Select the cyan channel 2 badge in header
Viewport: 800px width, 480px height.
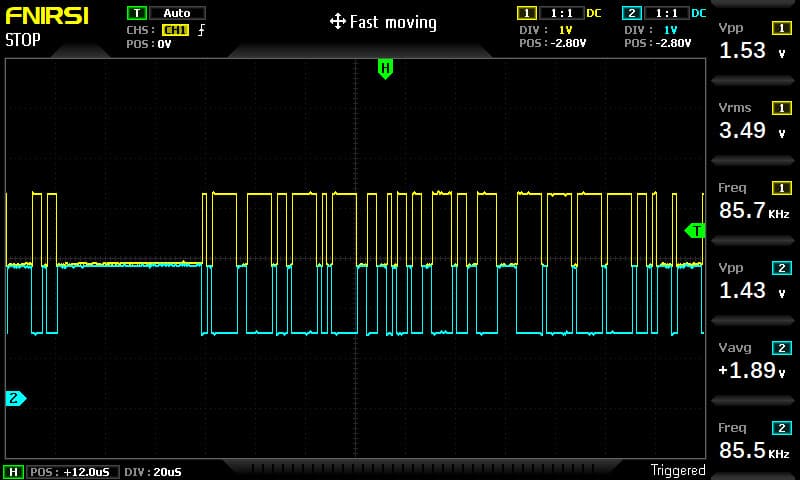pyautogui.click(x=631, y=13)
